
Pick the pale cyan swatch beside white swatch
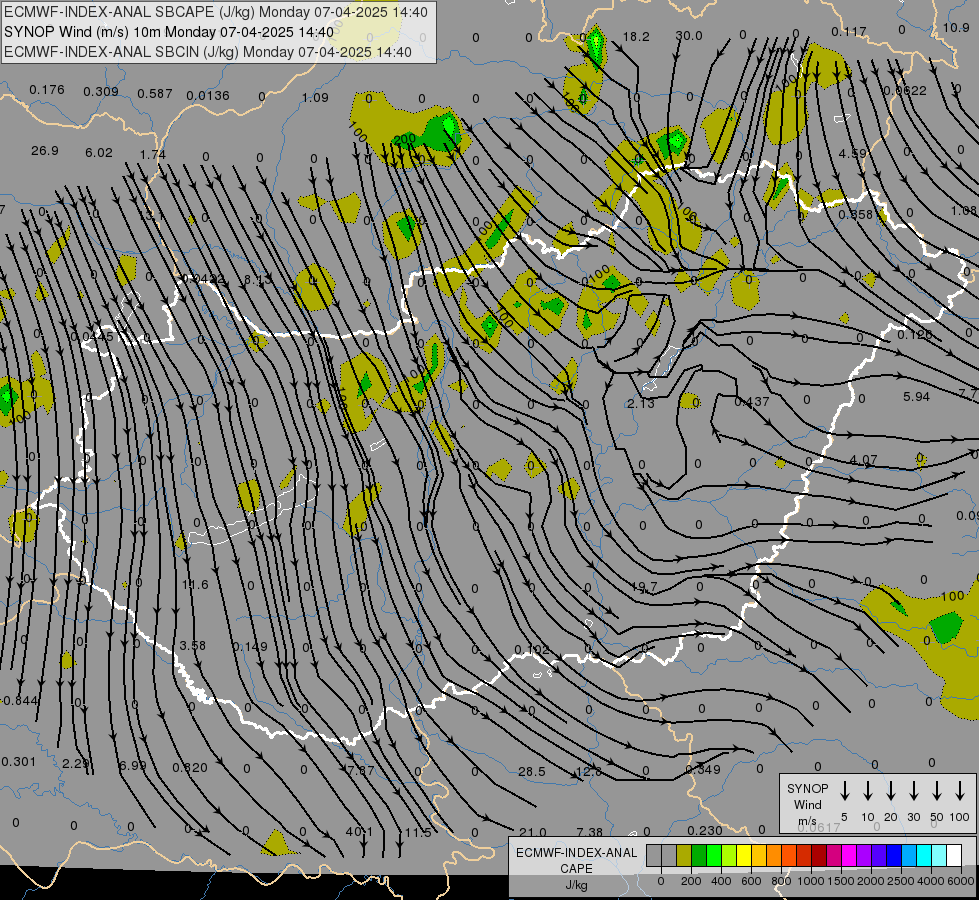pos(938,855)
